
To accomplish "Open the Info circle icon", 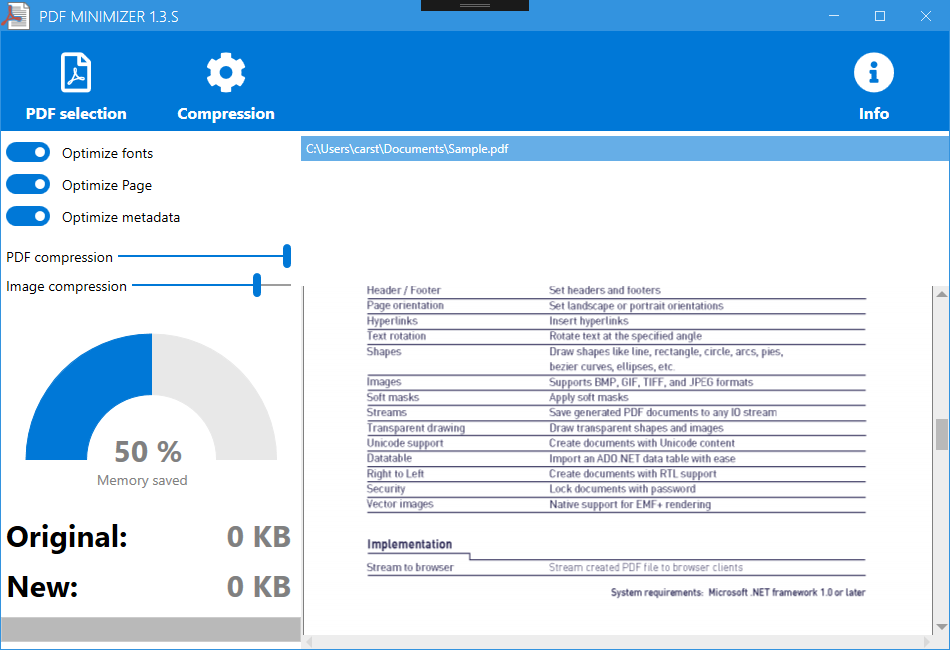I will pyautogui.click(x=874, y=73).
